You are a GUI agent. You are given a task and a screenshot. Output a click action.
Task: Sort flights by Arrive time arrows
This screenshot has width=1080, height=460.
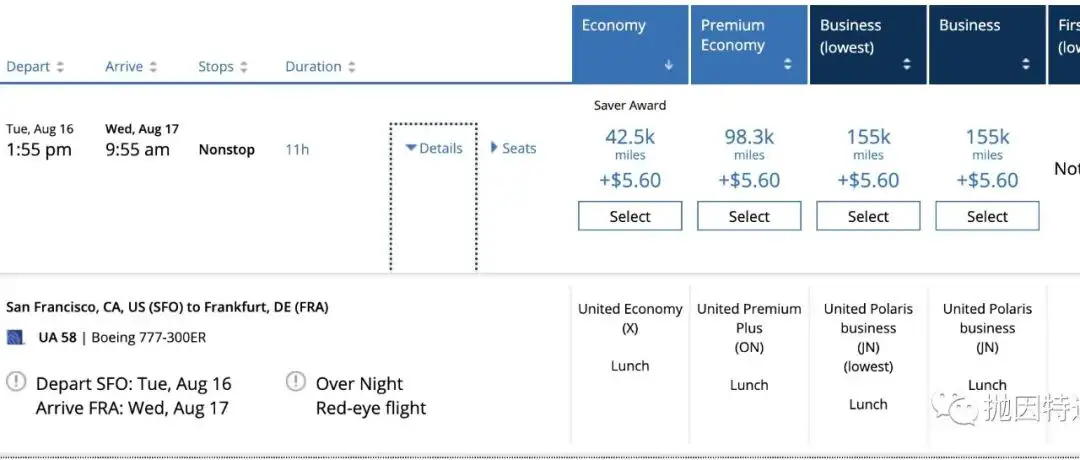(x=153, y=68)
